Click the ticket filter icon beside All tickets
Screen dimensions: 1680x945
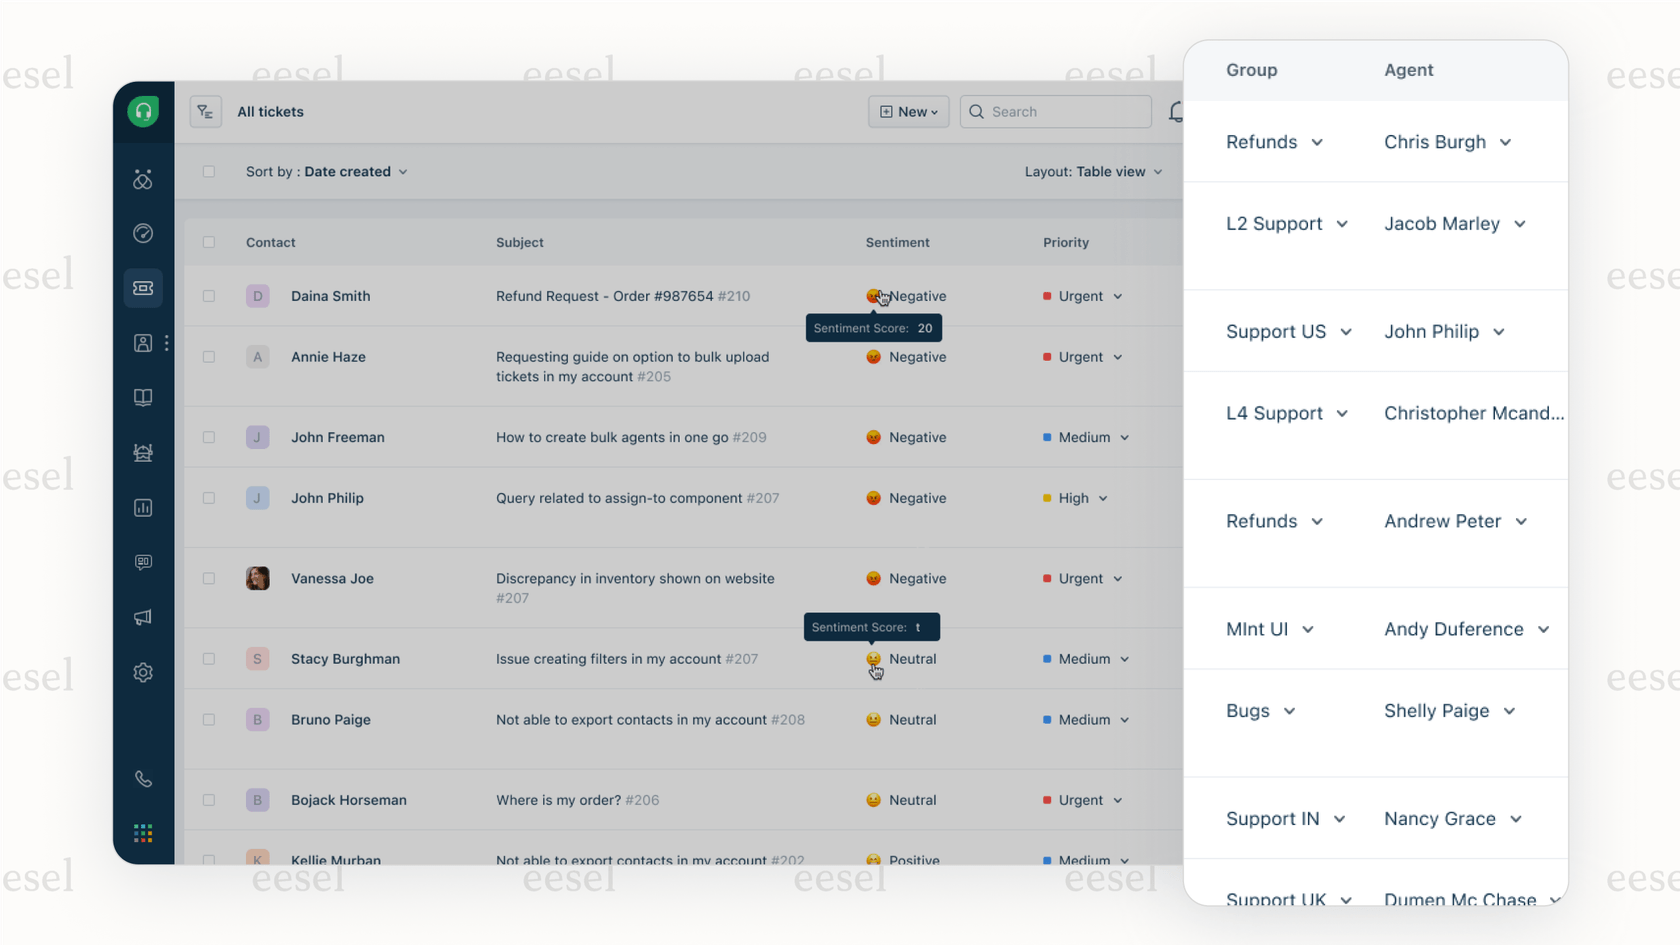tap(205, 112)
